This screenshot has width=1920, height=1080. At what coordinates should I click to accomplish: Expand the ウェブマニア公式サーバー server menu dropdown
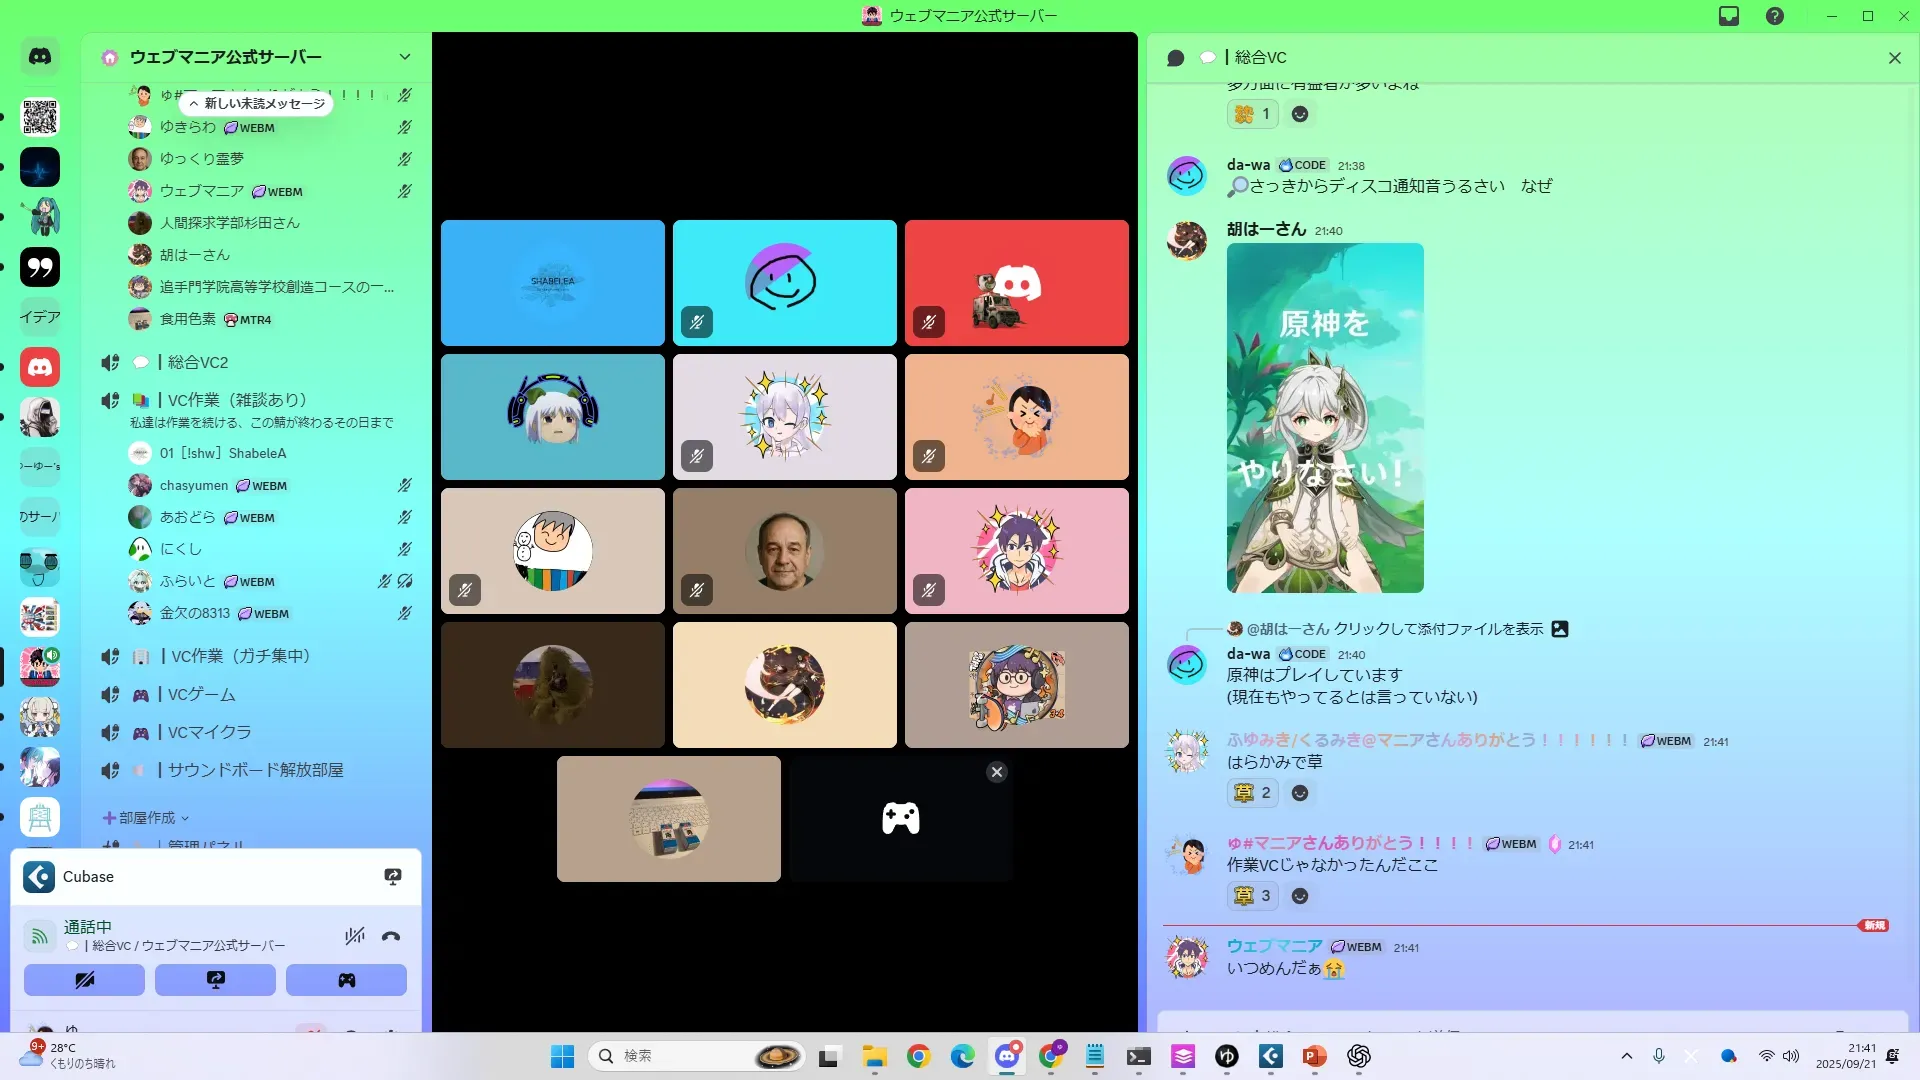404,57
